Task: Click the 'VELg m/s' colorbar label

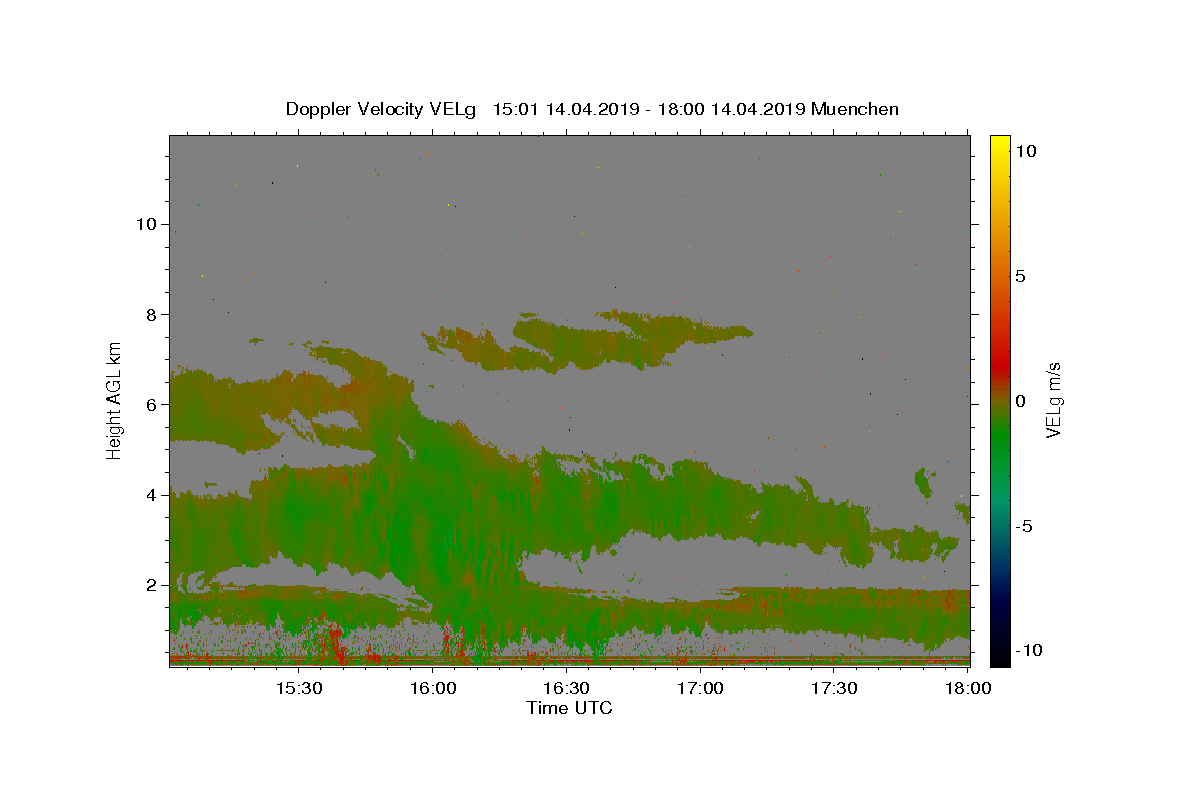Action: [x=1053, y=400]
